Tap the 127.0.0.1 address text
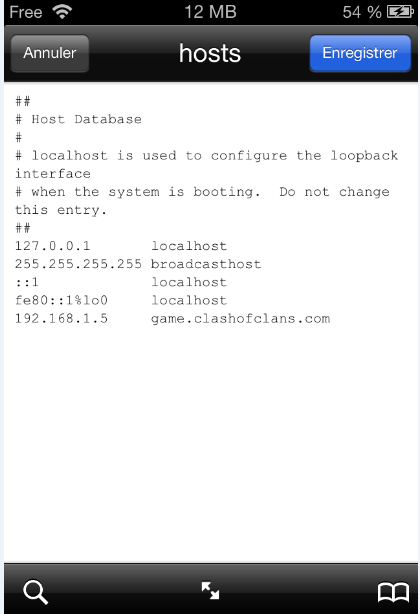Screen dimensions: 420x614 (52, 246)
